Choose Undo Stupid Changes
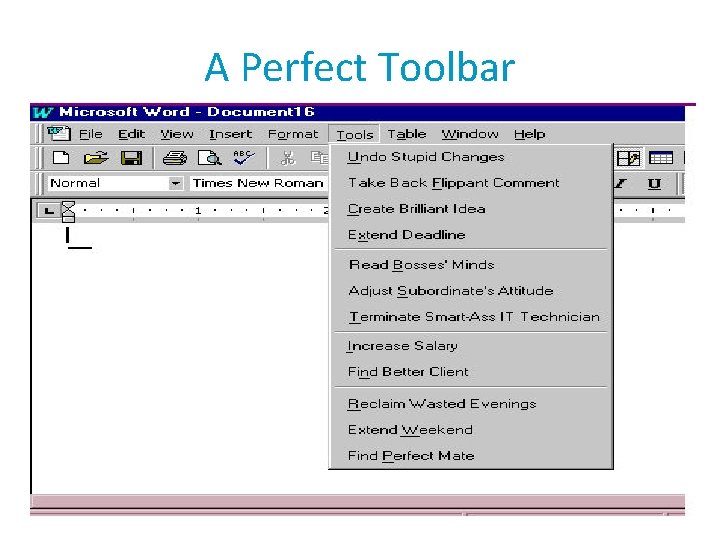 pyautogui.click(x=471, y=157)
